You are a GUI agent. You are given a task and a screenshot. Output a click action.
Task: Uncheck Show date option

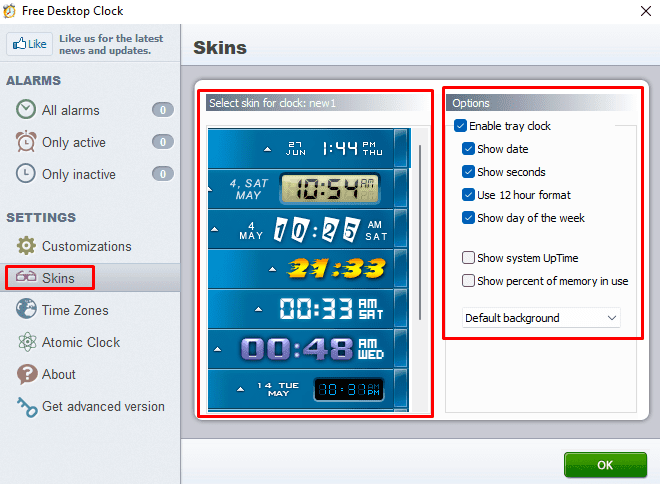coord(468,149)
